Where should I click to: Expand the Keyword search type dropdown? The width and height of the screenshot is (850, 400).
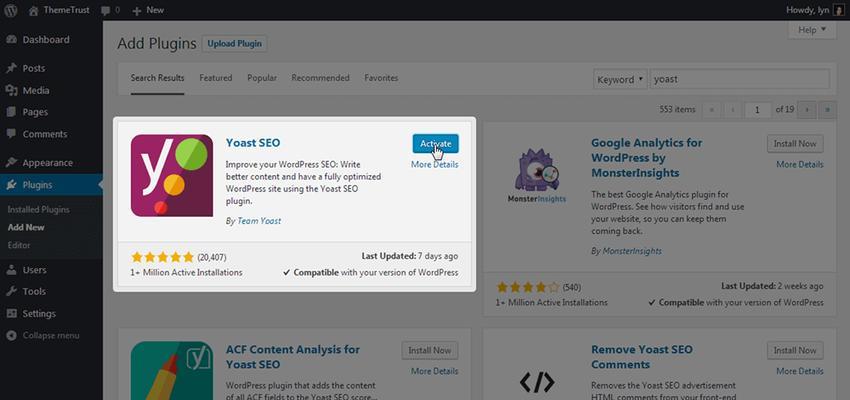[x=620, y=79]
